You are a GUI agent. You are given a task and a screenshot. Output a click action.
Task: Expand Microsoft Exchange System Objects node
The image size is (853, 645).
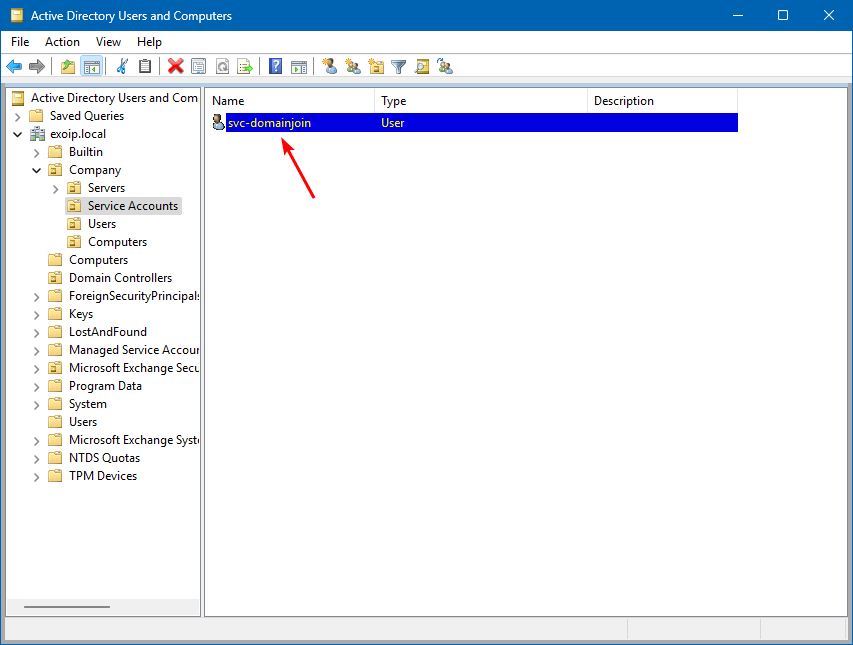click(36, 441)
